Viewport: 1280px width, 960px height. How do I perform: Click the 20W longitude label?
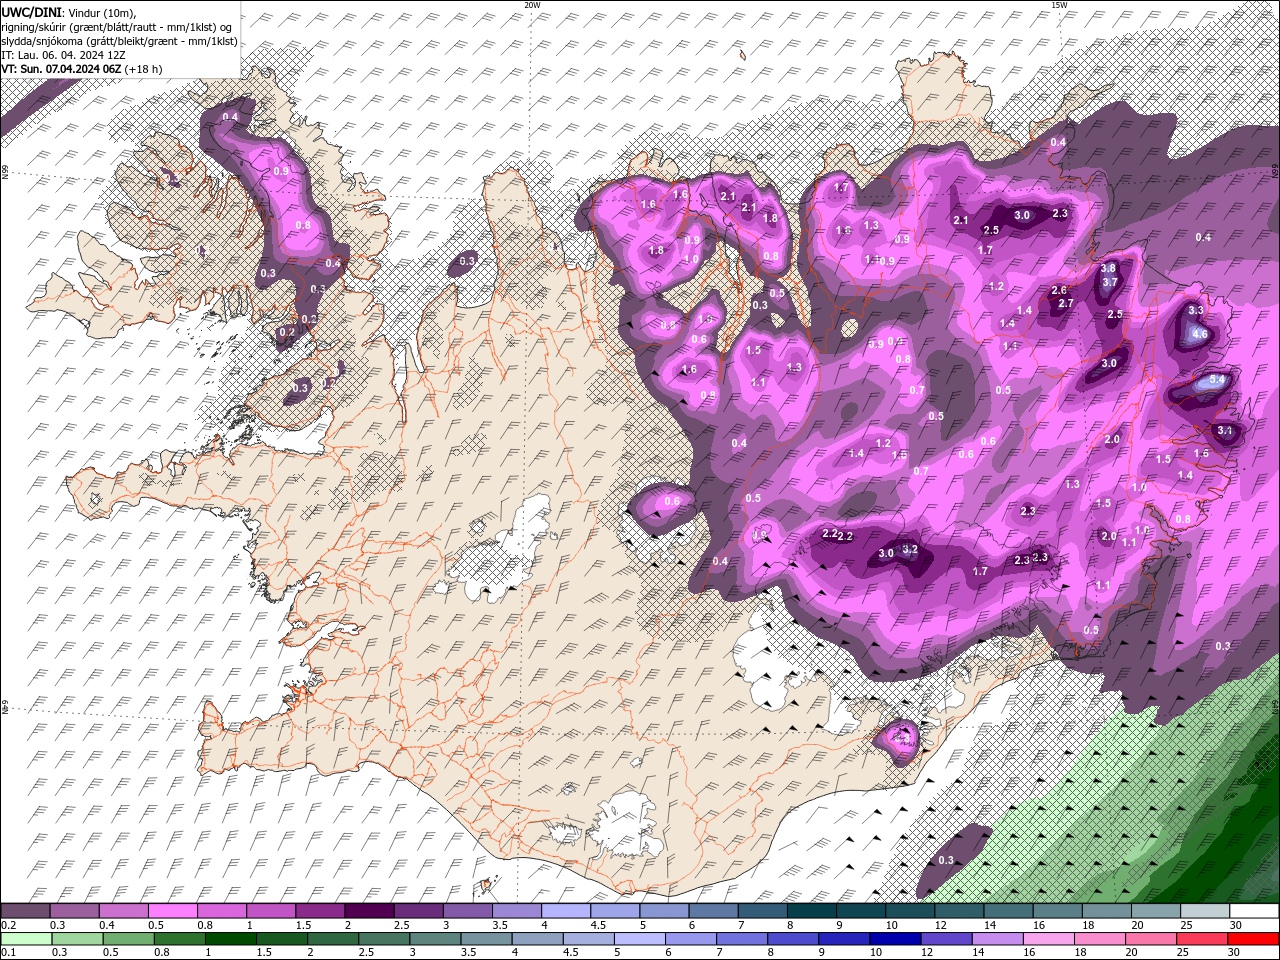pos(532,5)
